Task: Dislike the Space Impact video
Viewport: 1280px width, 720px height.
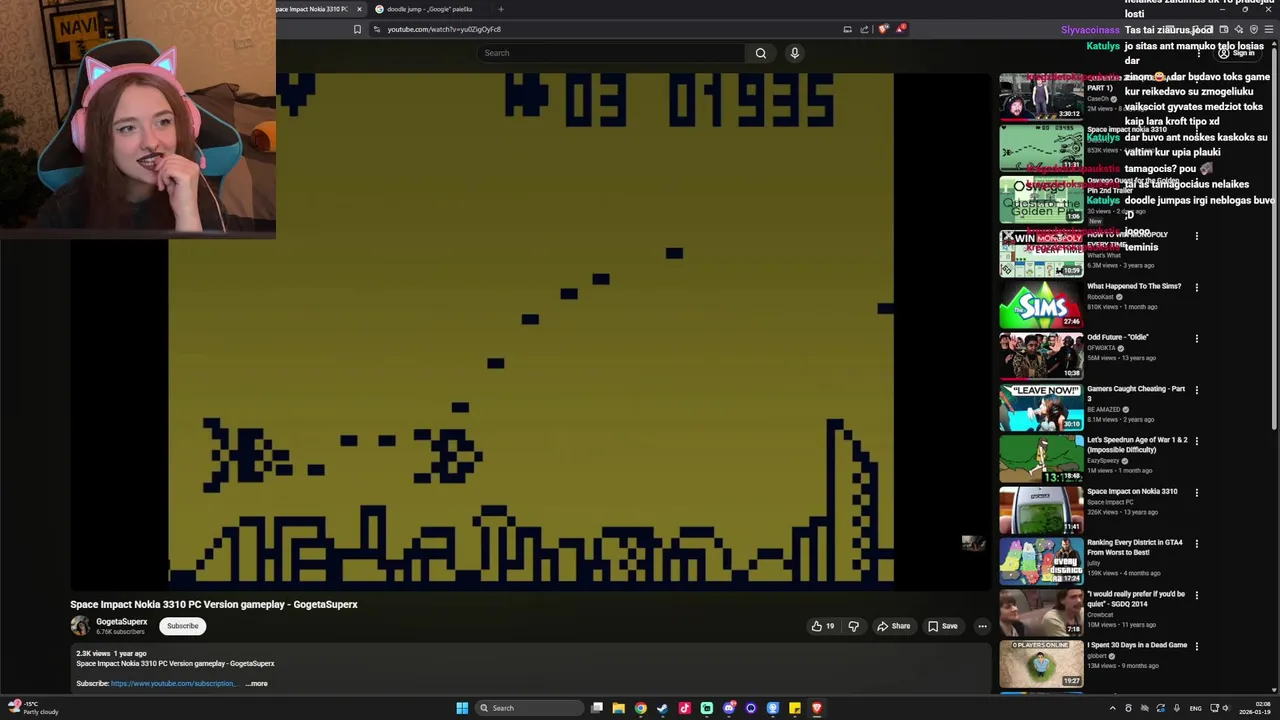Action: pyautogui.click(x=853, y=626)
